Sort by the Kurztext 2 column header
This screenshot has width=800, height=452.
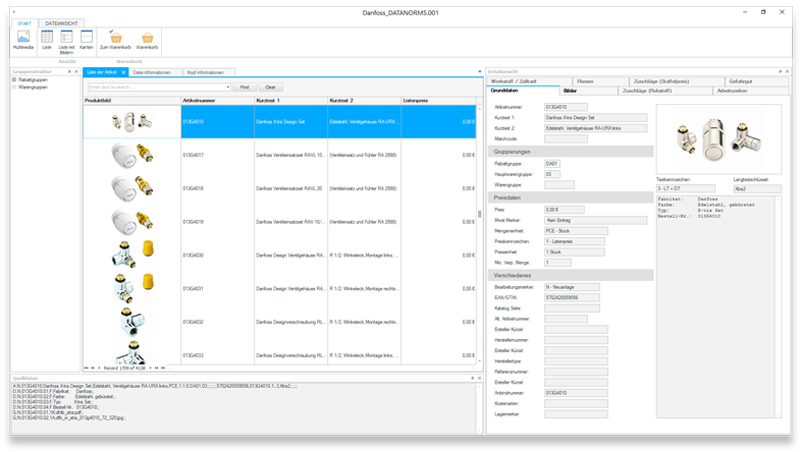(x=364, y=101)
